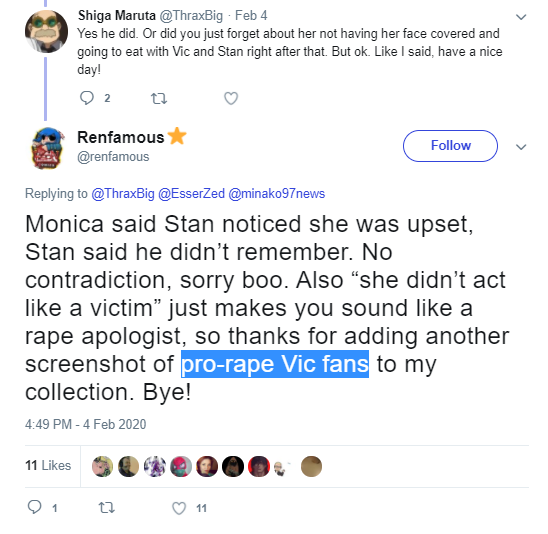Open Shiga Maruta profile avatar
The height and width of the screenshot is (534, 548).
46,31
